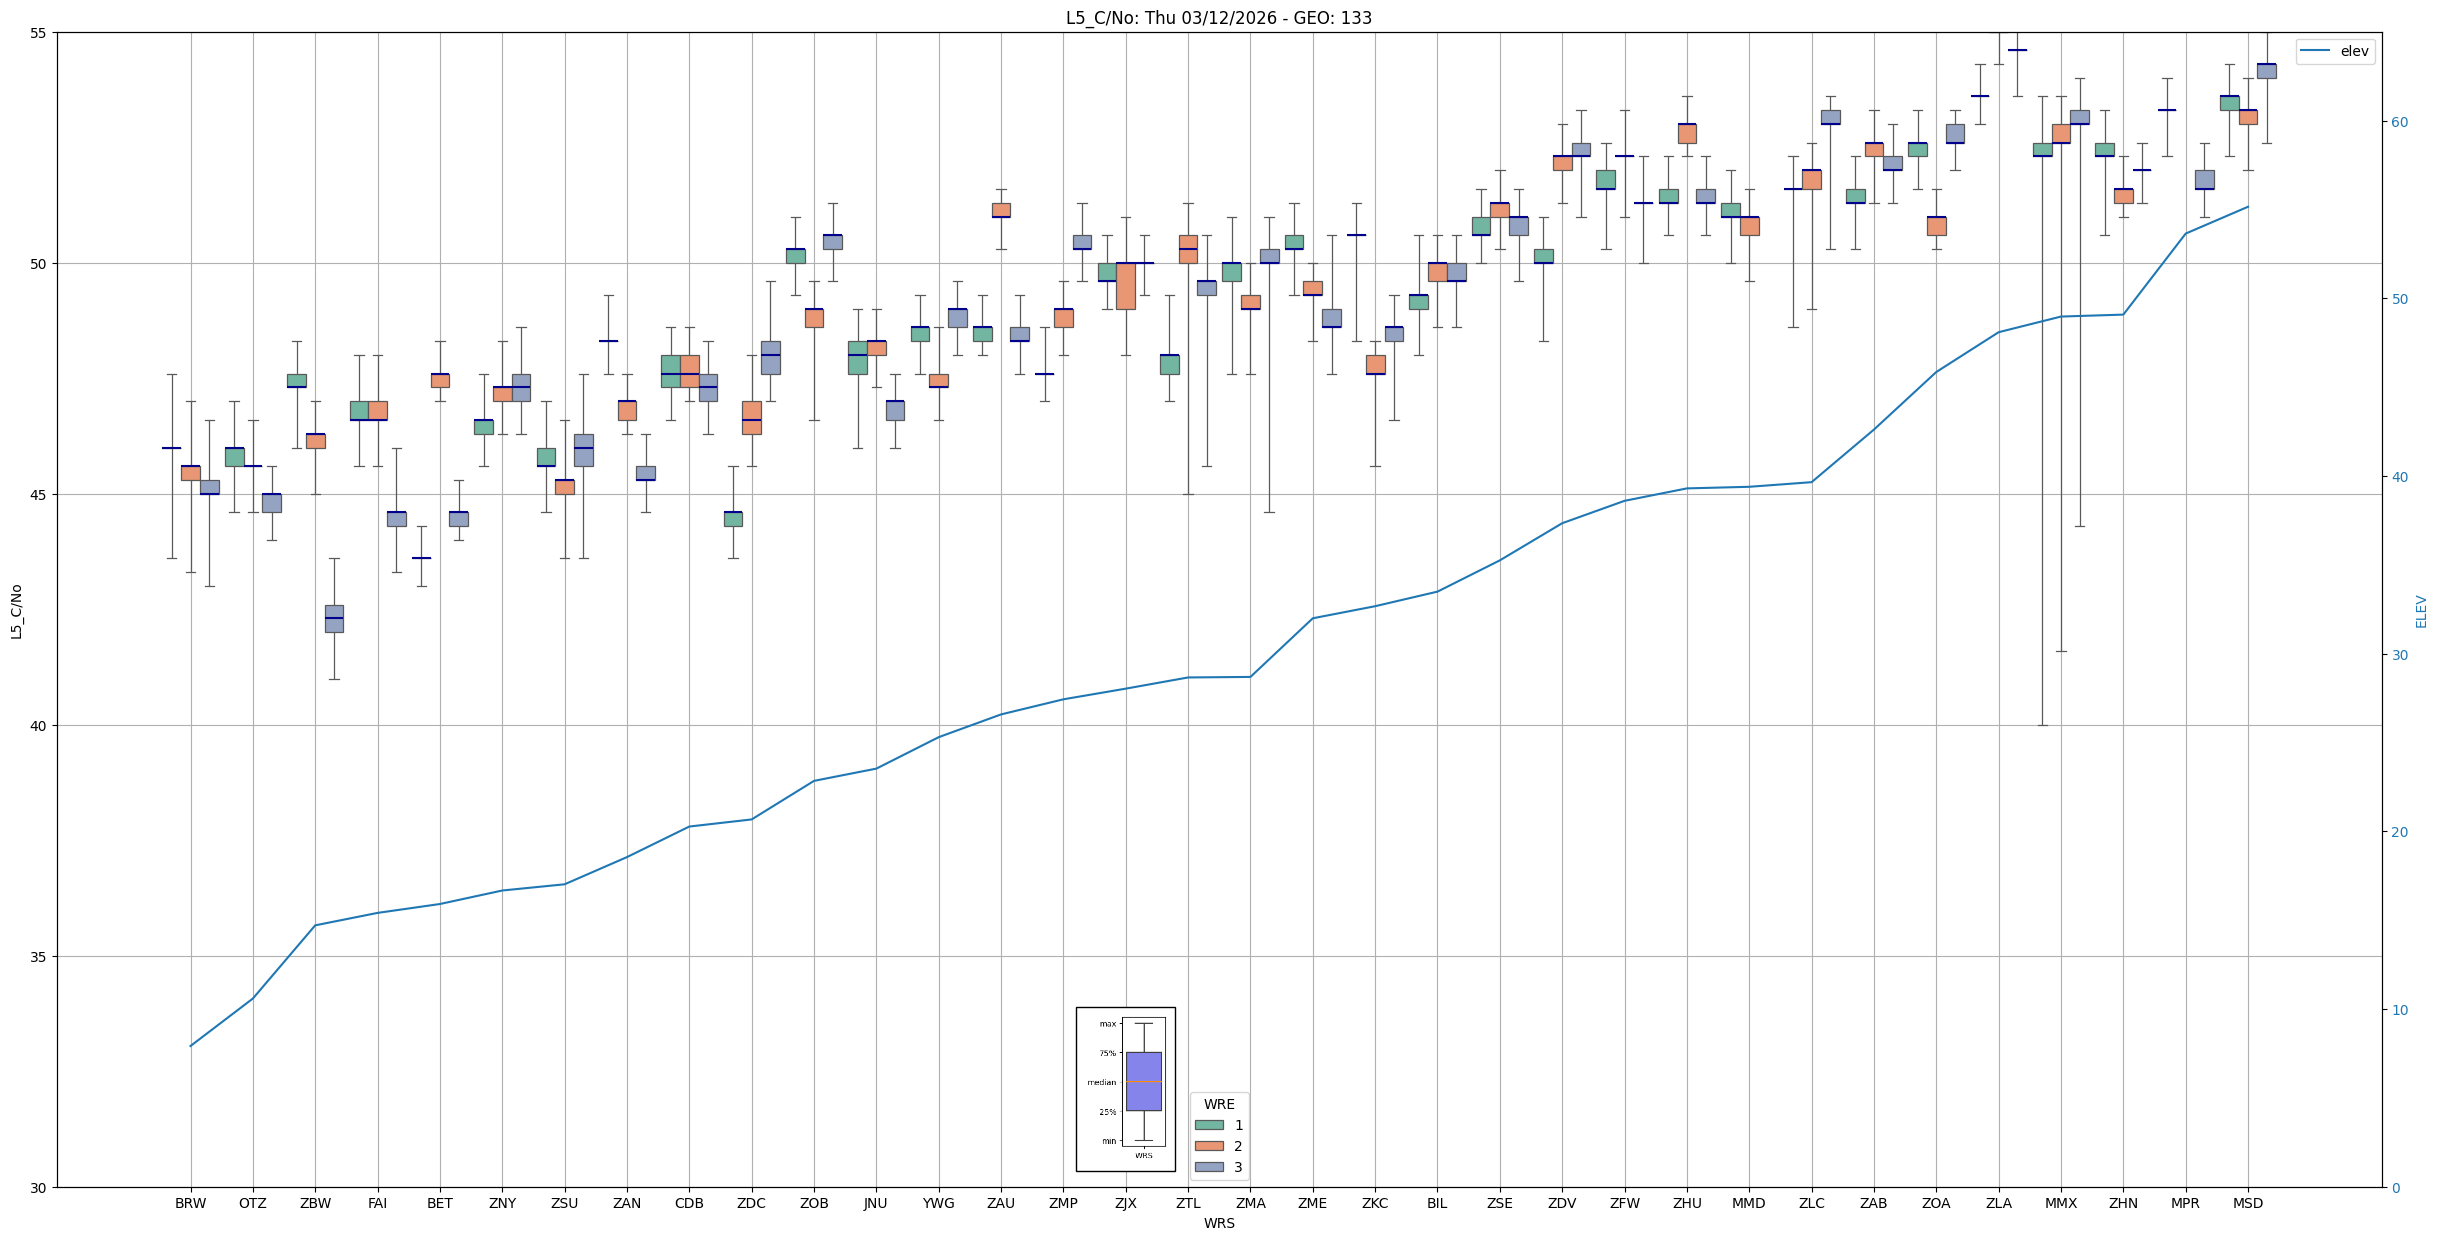Image resolution: width=2438 pixels, height=1240 pixels.
Task: Click the 30 tick on the left axis
Action: tap(39, 1187)
